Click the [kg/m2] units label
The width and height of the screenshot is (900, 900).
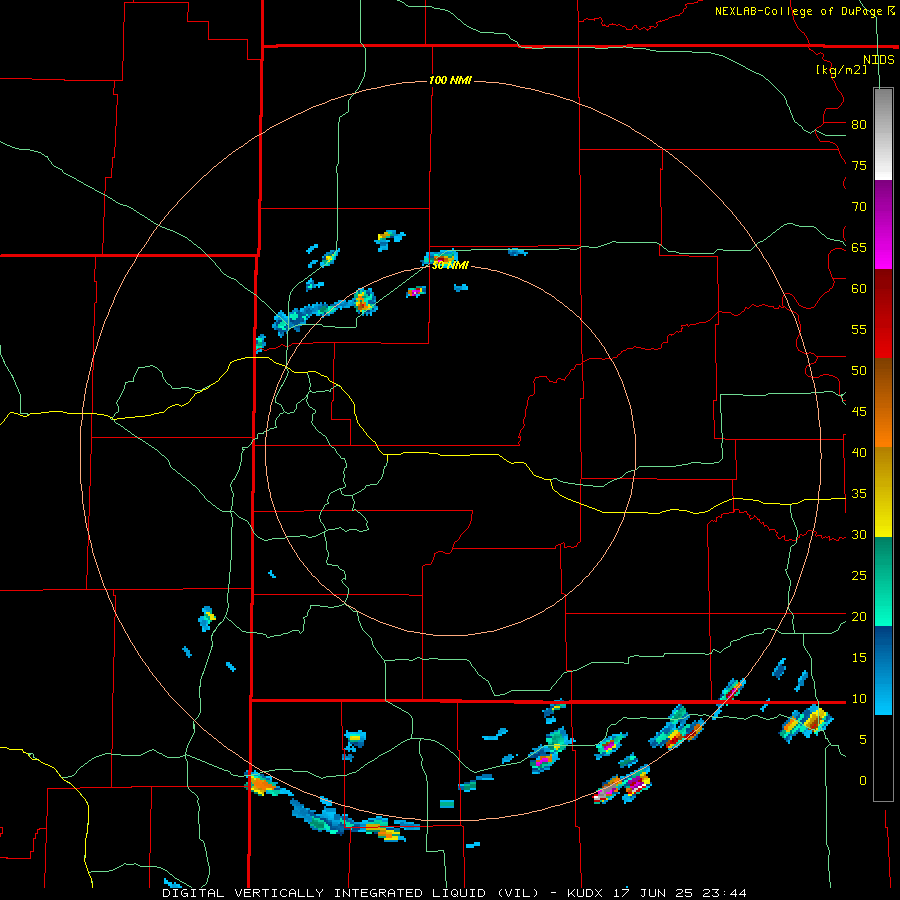coord(842,70)
